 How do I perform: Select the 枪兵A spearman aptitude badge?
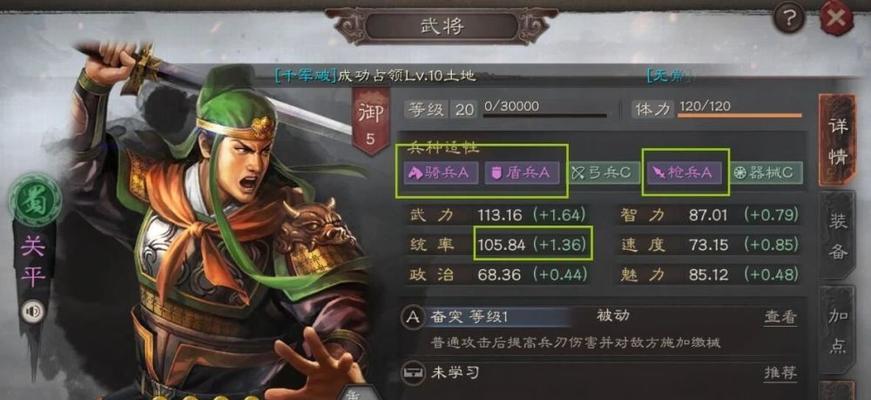click(684, 173)
